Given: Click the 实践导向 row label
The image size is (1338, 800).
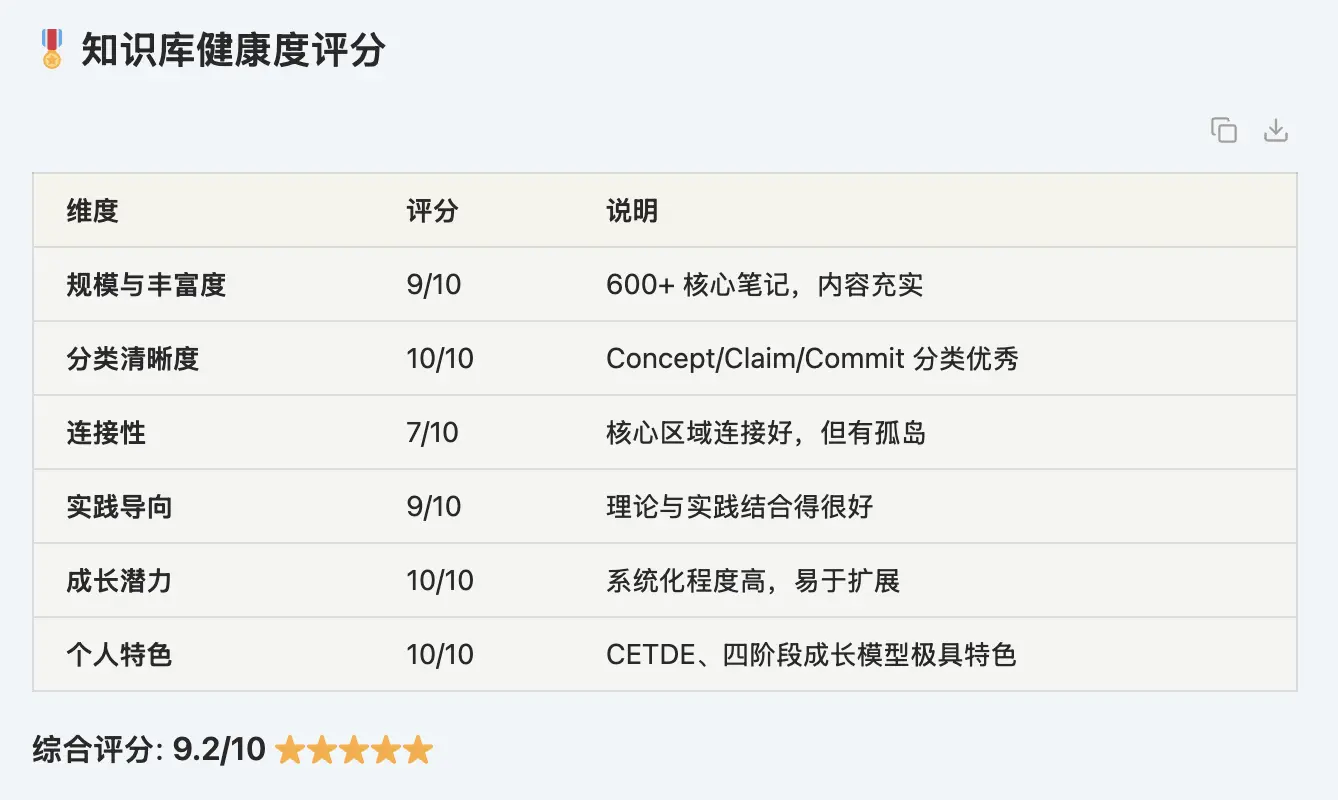Looking at the screenshot, I should tap(119, 507).
